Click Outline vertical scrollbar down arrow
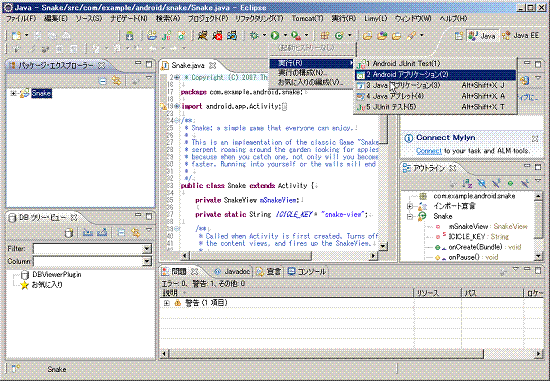The width and height of the screenshot is (550, 381). click(538, 257)
